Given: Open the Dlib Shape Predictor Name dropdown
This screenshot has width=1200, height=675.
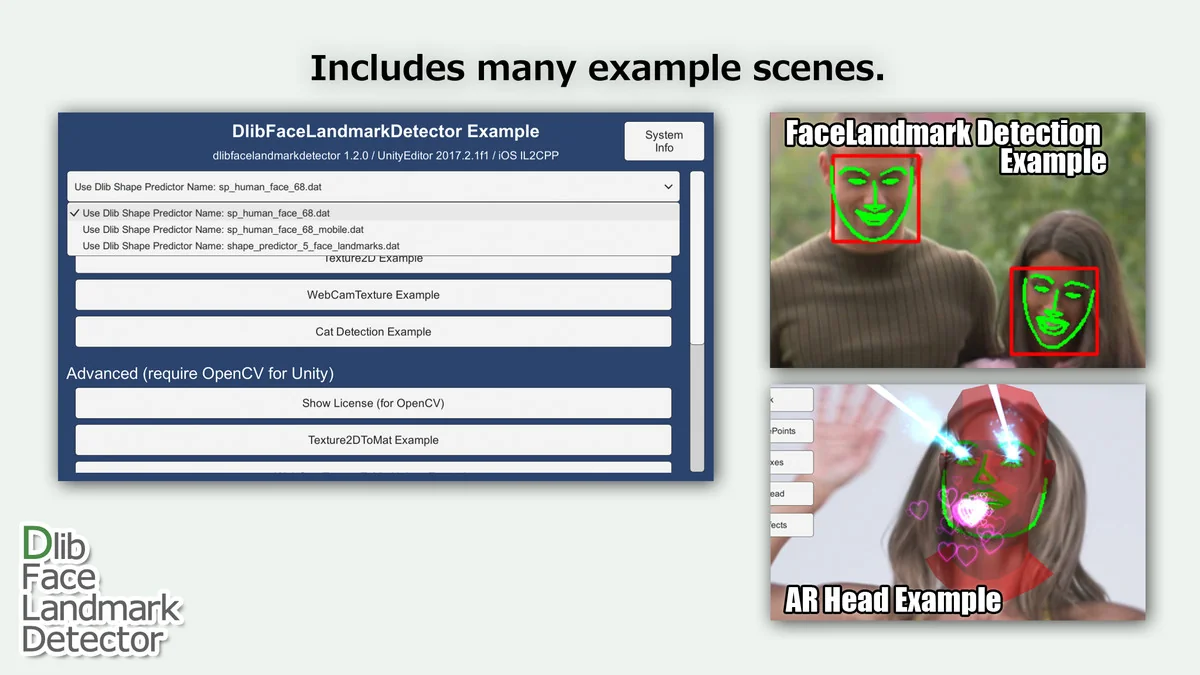Looking at the screenshot, I should click(372, 186).
